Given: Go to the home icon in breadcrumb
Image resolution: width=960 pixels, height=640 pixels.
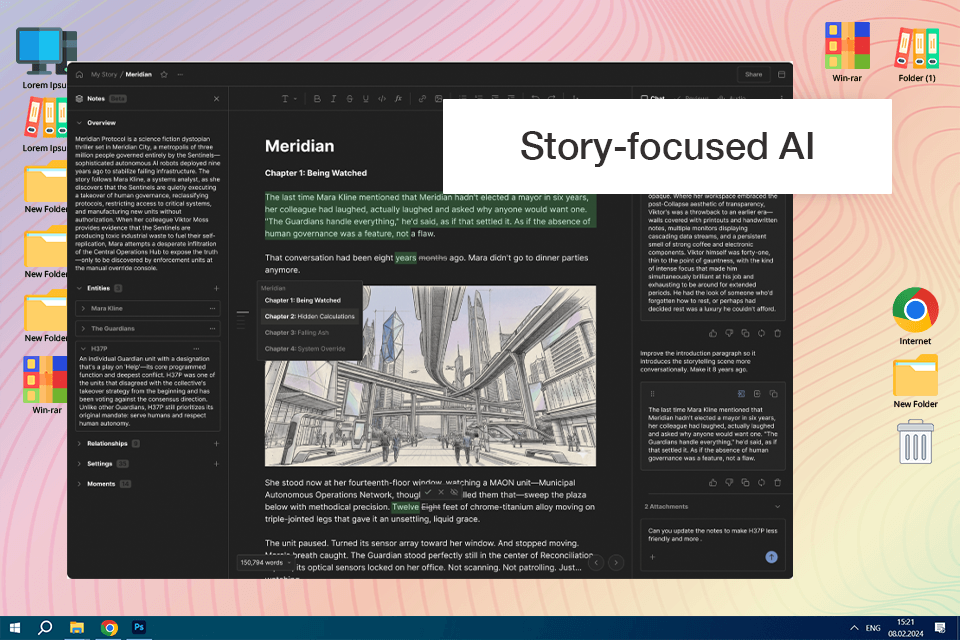Looking at the screenshot, I should [80, 75].
